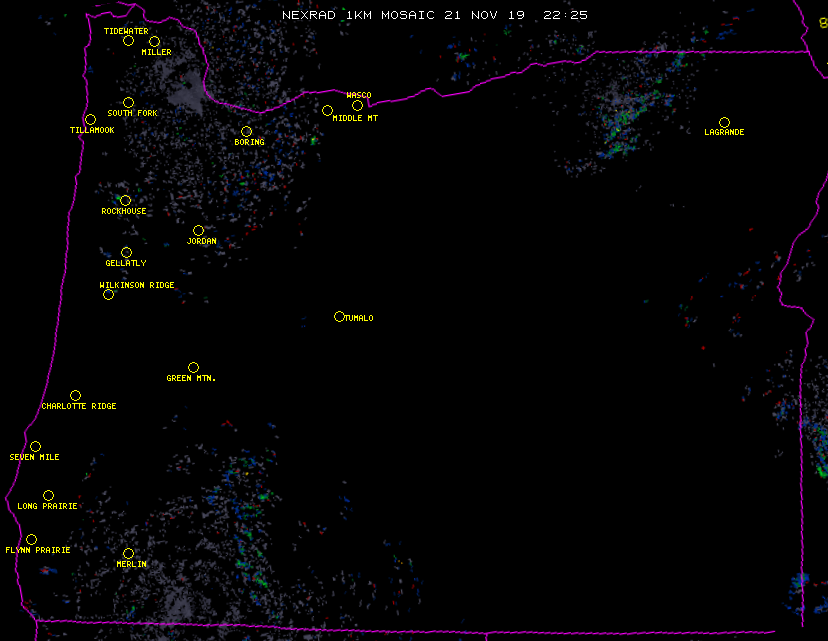
Task: Select the Wasco station marker circle
Action: point(357,106)
